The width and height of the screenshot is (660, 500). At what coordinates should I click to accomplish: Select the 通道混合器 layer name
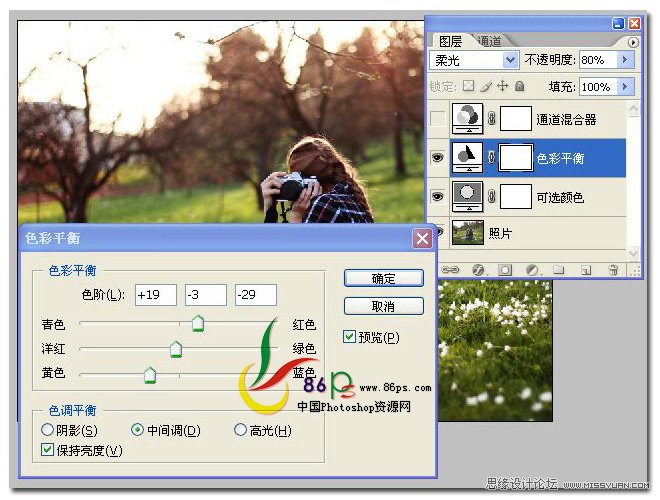click(566, 120)
